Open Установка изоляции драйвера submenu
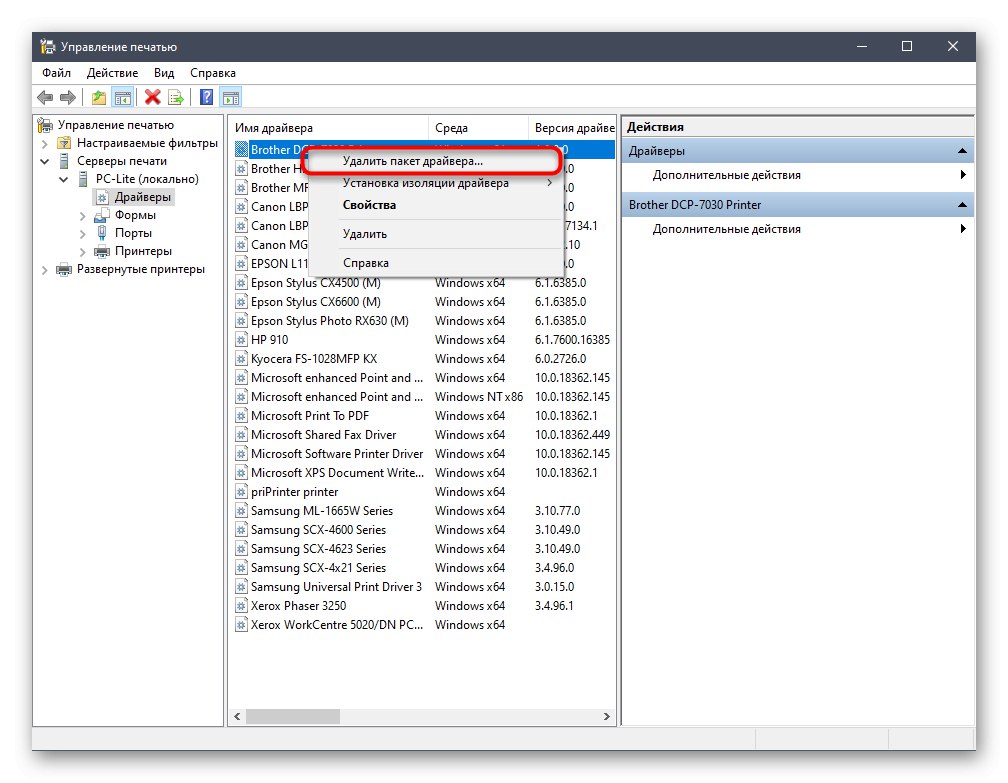 point(436,183)
